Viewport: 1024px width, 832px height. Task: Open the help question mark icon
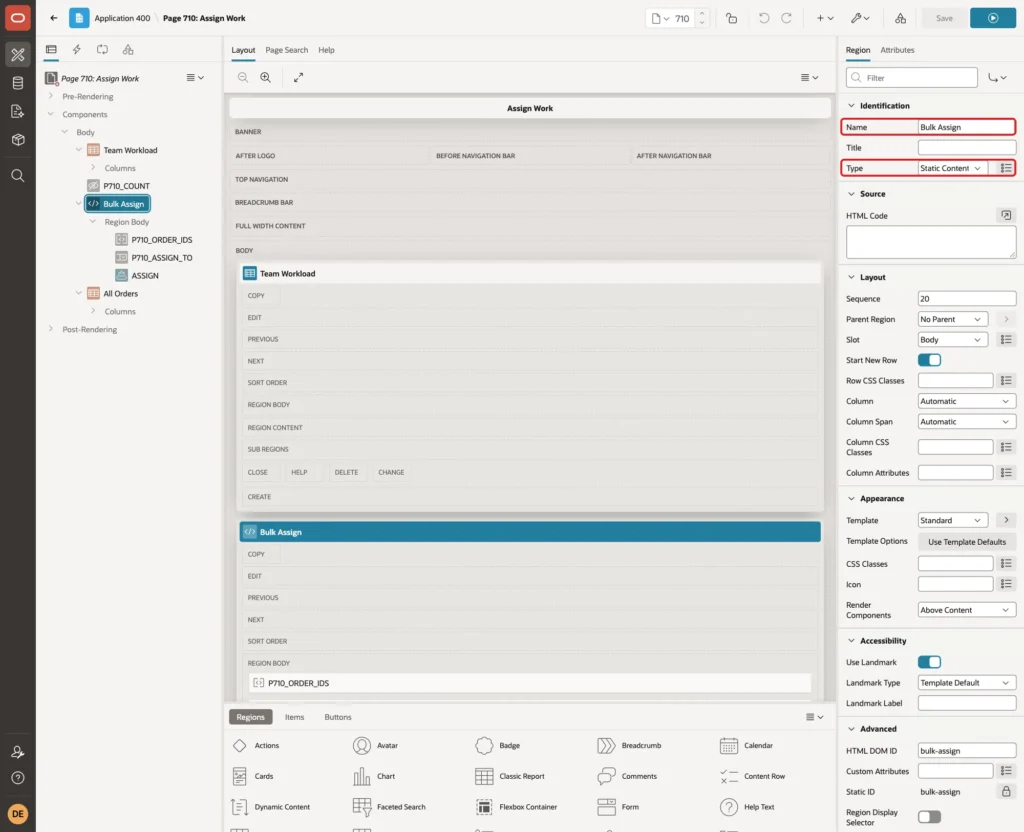coord(18,778)
